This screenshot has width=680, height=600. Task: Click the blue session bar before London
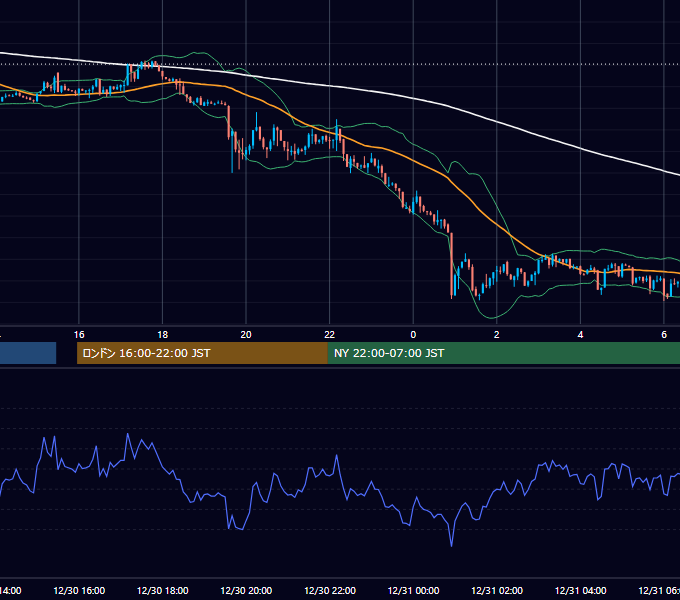28,353
